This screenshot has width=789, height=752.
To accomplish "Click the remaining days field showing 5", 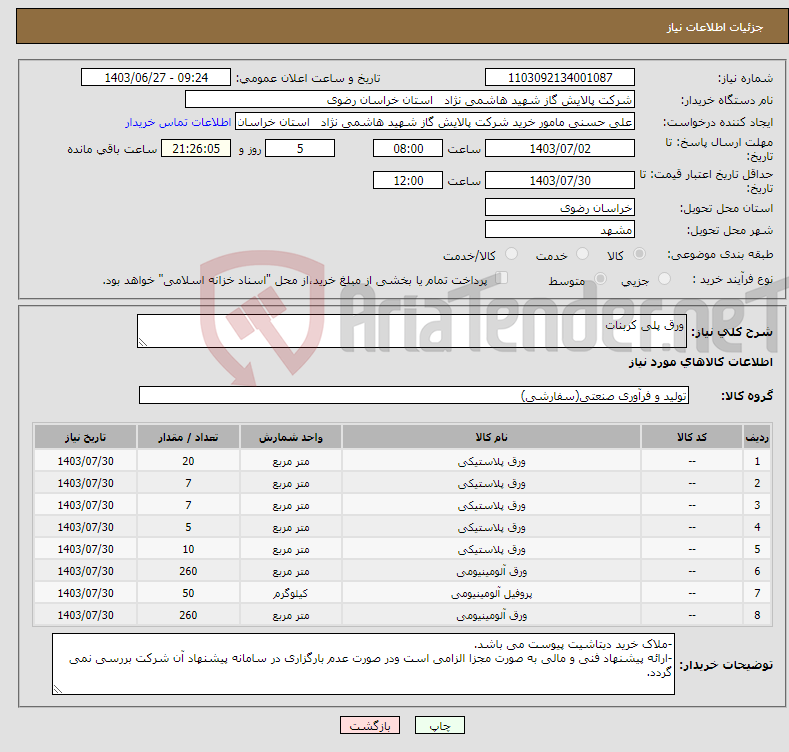I will [300, 148].
